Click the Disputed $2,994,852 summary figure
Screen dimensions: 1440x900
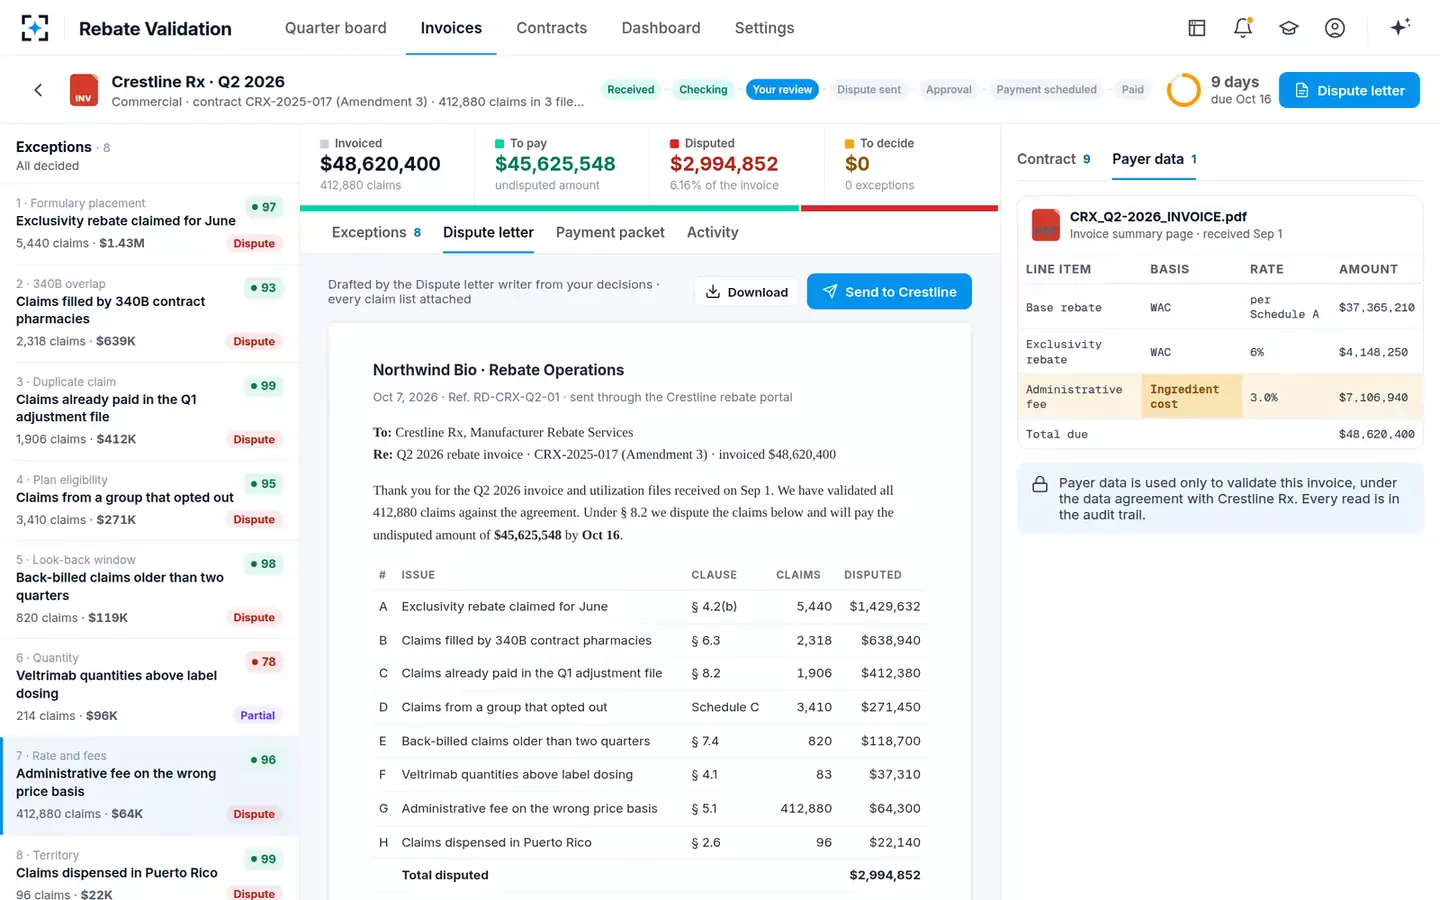click(x=724, y=164)
